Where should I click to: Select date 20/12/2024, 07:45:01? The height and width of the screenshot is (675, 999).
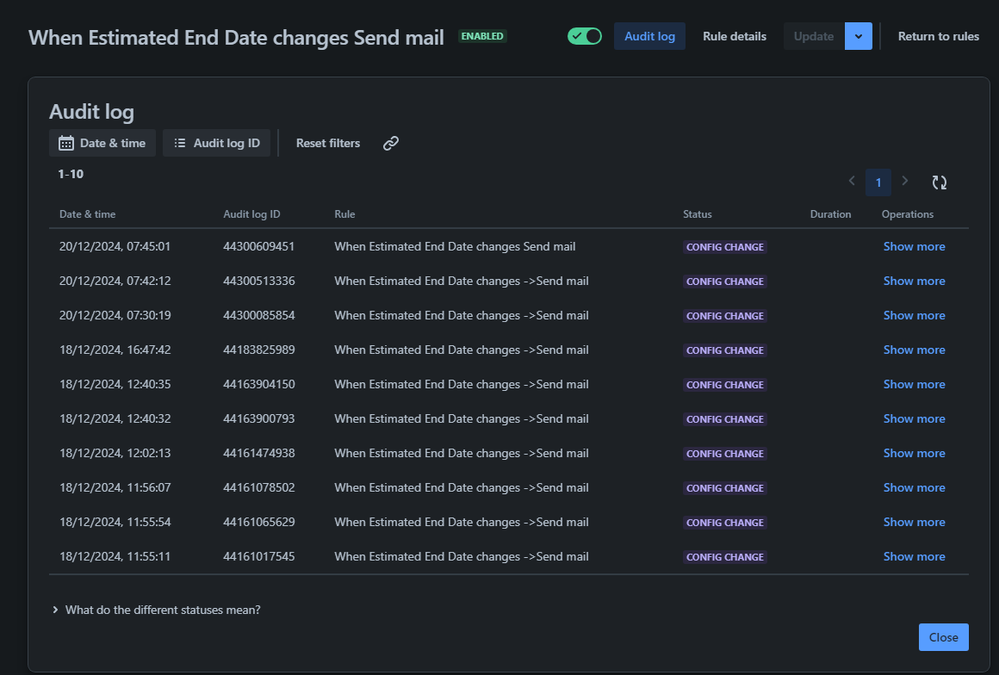click(115, 247)
